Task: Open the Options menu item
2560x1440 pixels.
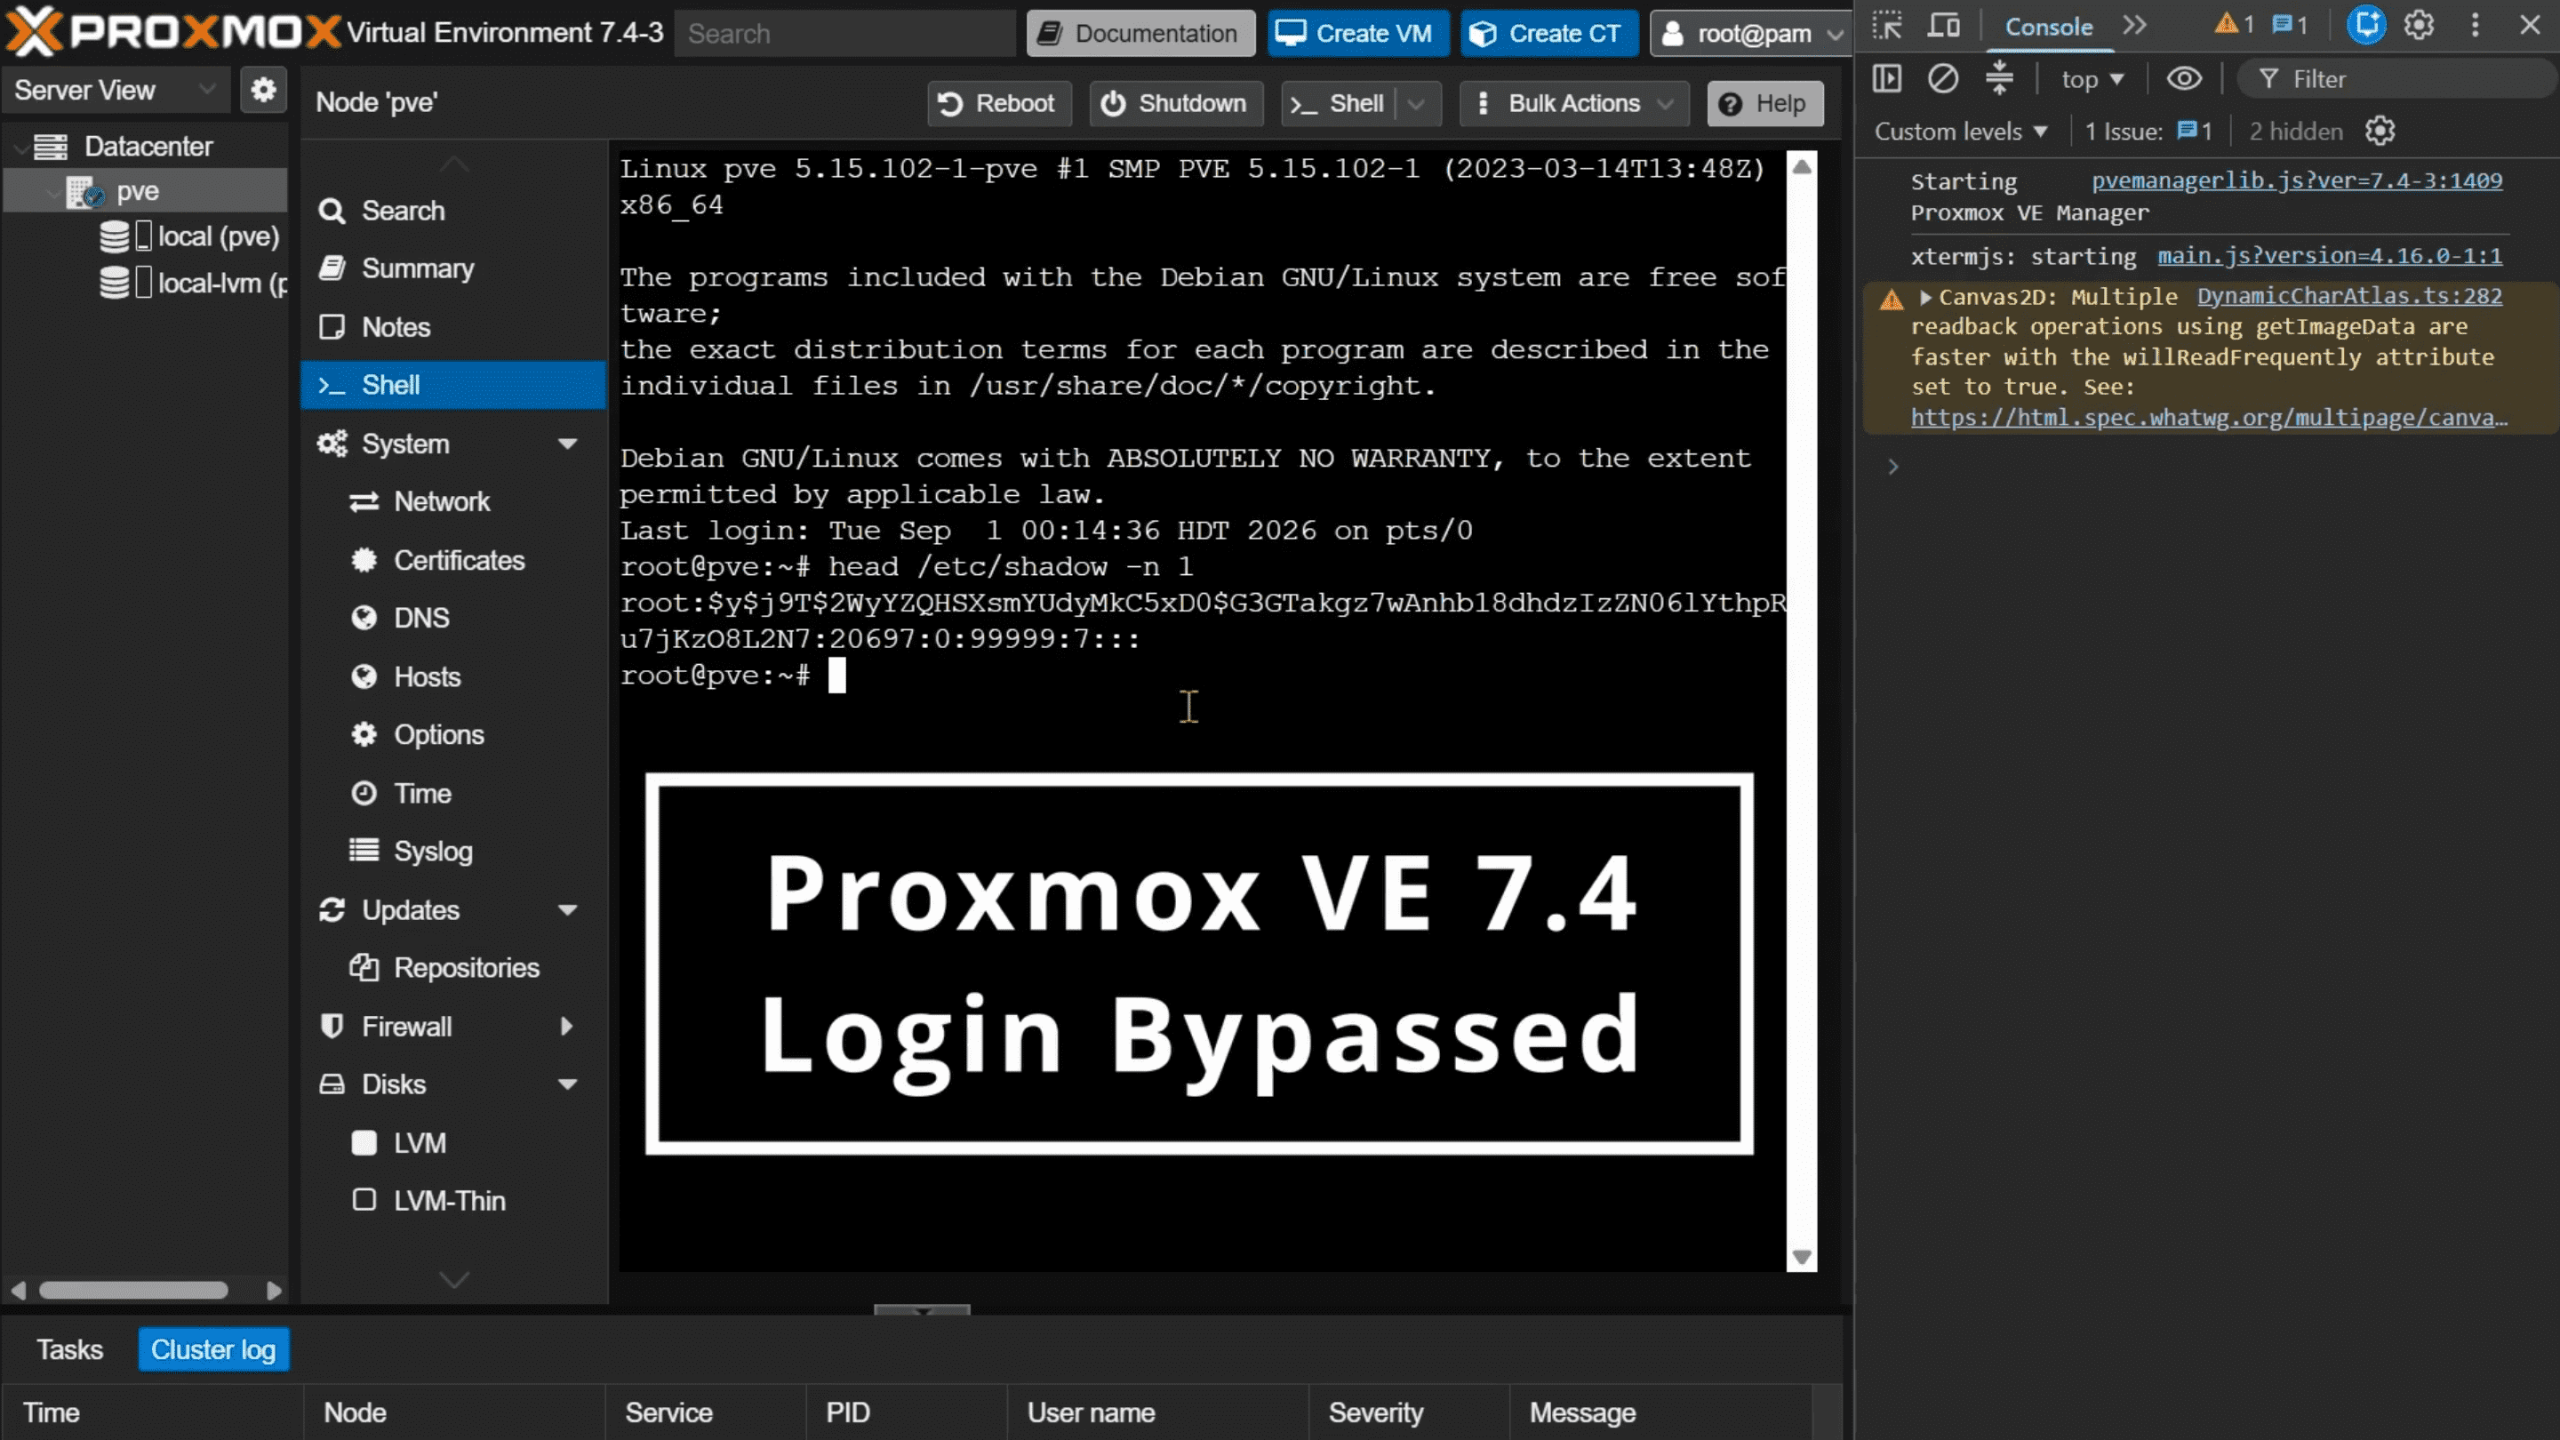Action: 453,735
